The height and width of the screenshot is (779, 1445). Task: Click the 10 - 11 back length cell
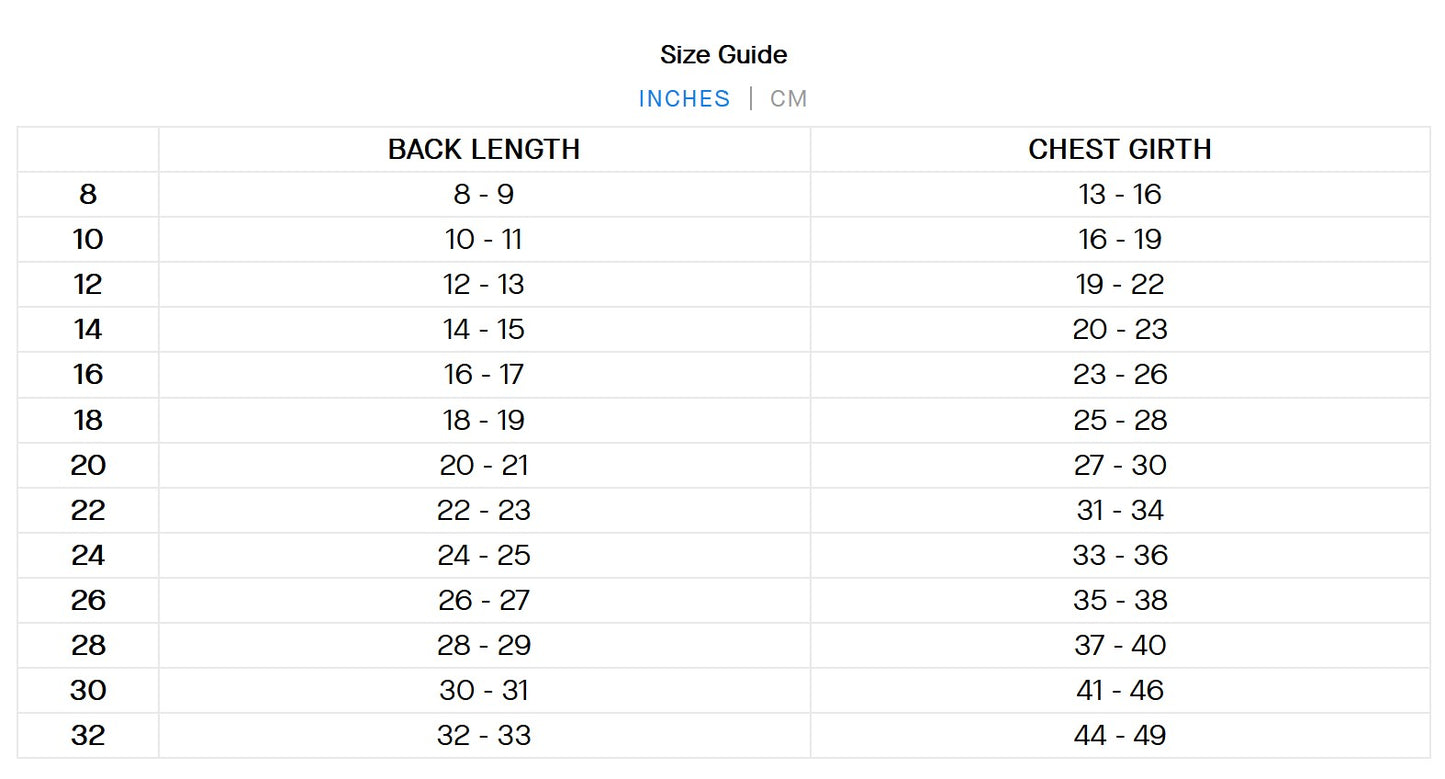[484, 240]
